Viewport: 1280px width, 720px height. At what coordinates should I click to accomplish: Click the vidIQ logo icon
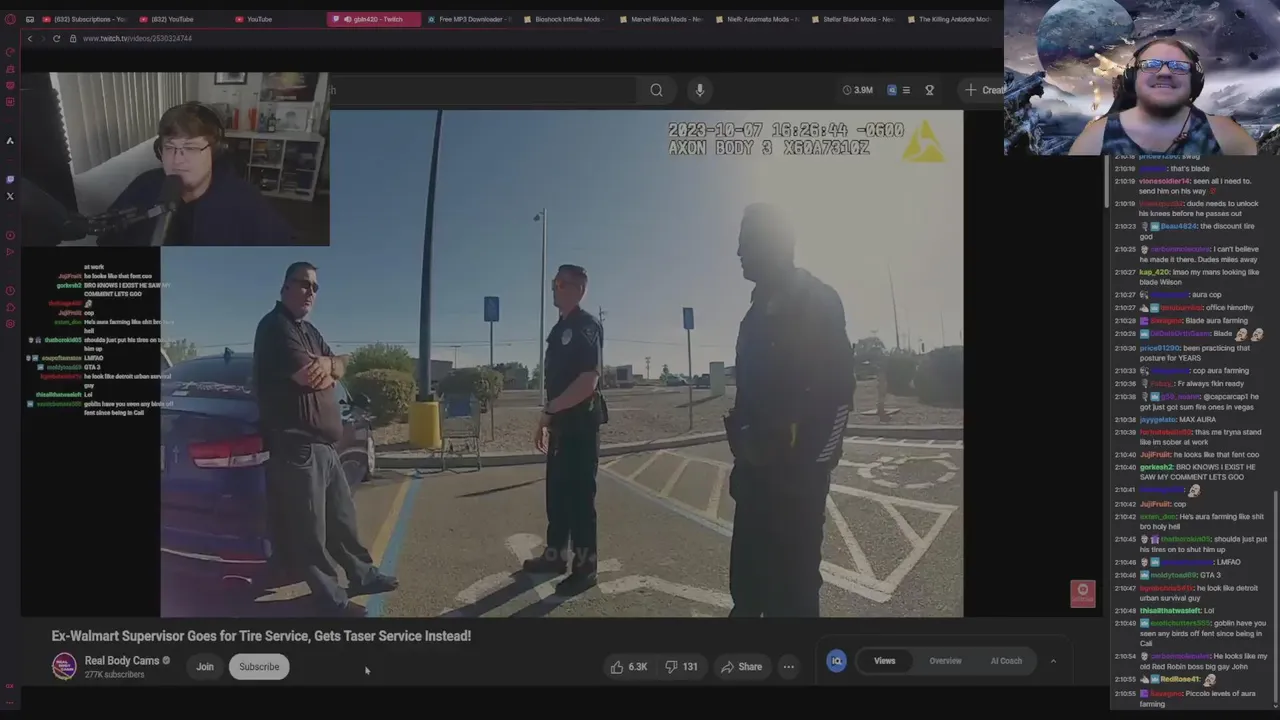coord(837,661)
